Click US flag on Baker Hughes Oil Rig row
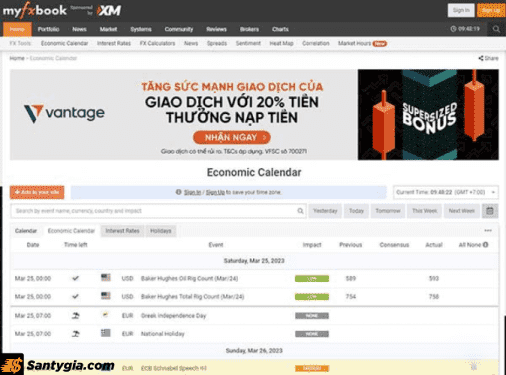The width and height of the screenshot is (506, 375). (106, 277)
